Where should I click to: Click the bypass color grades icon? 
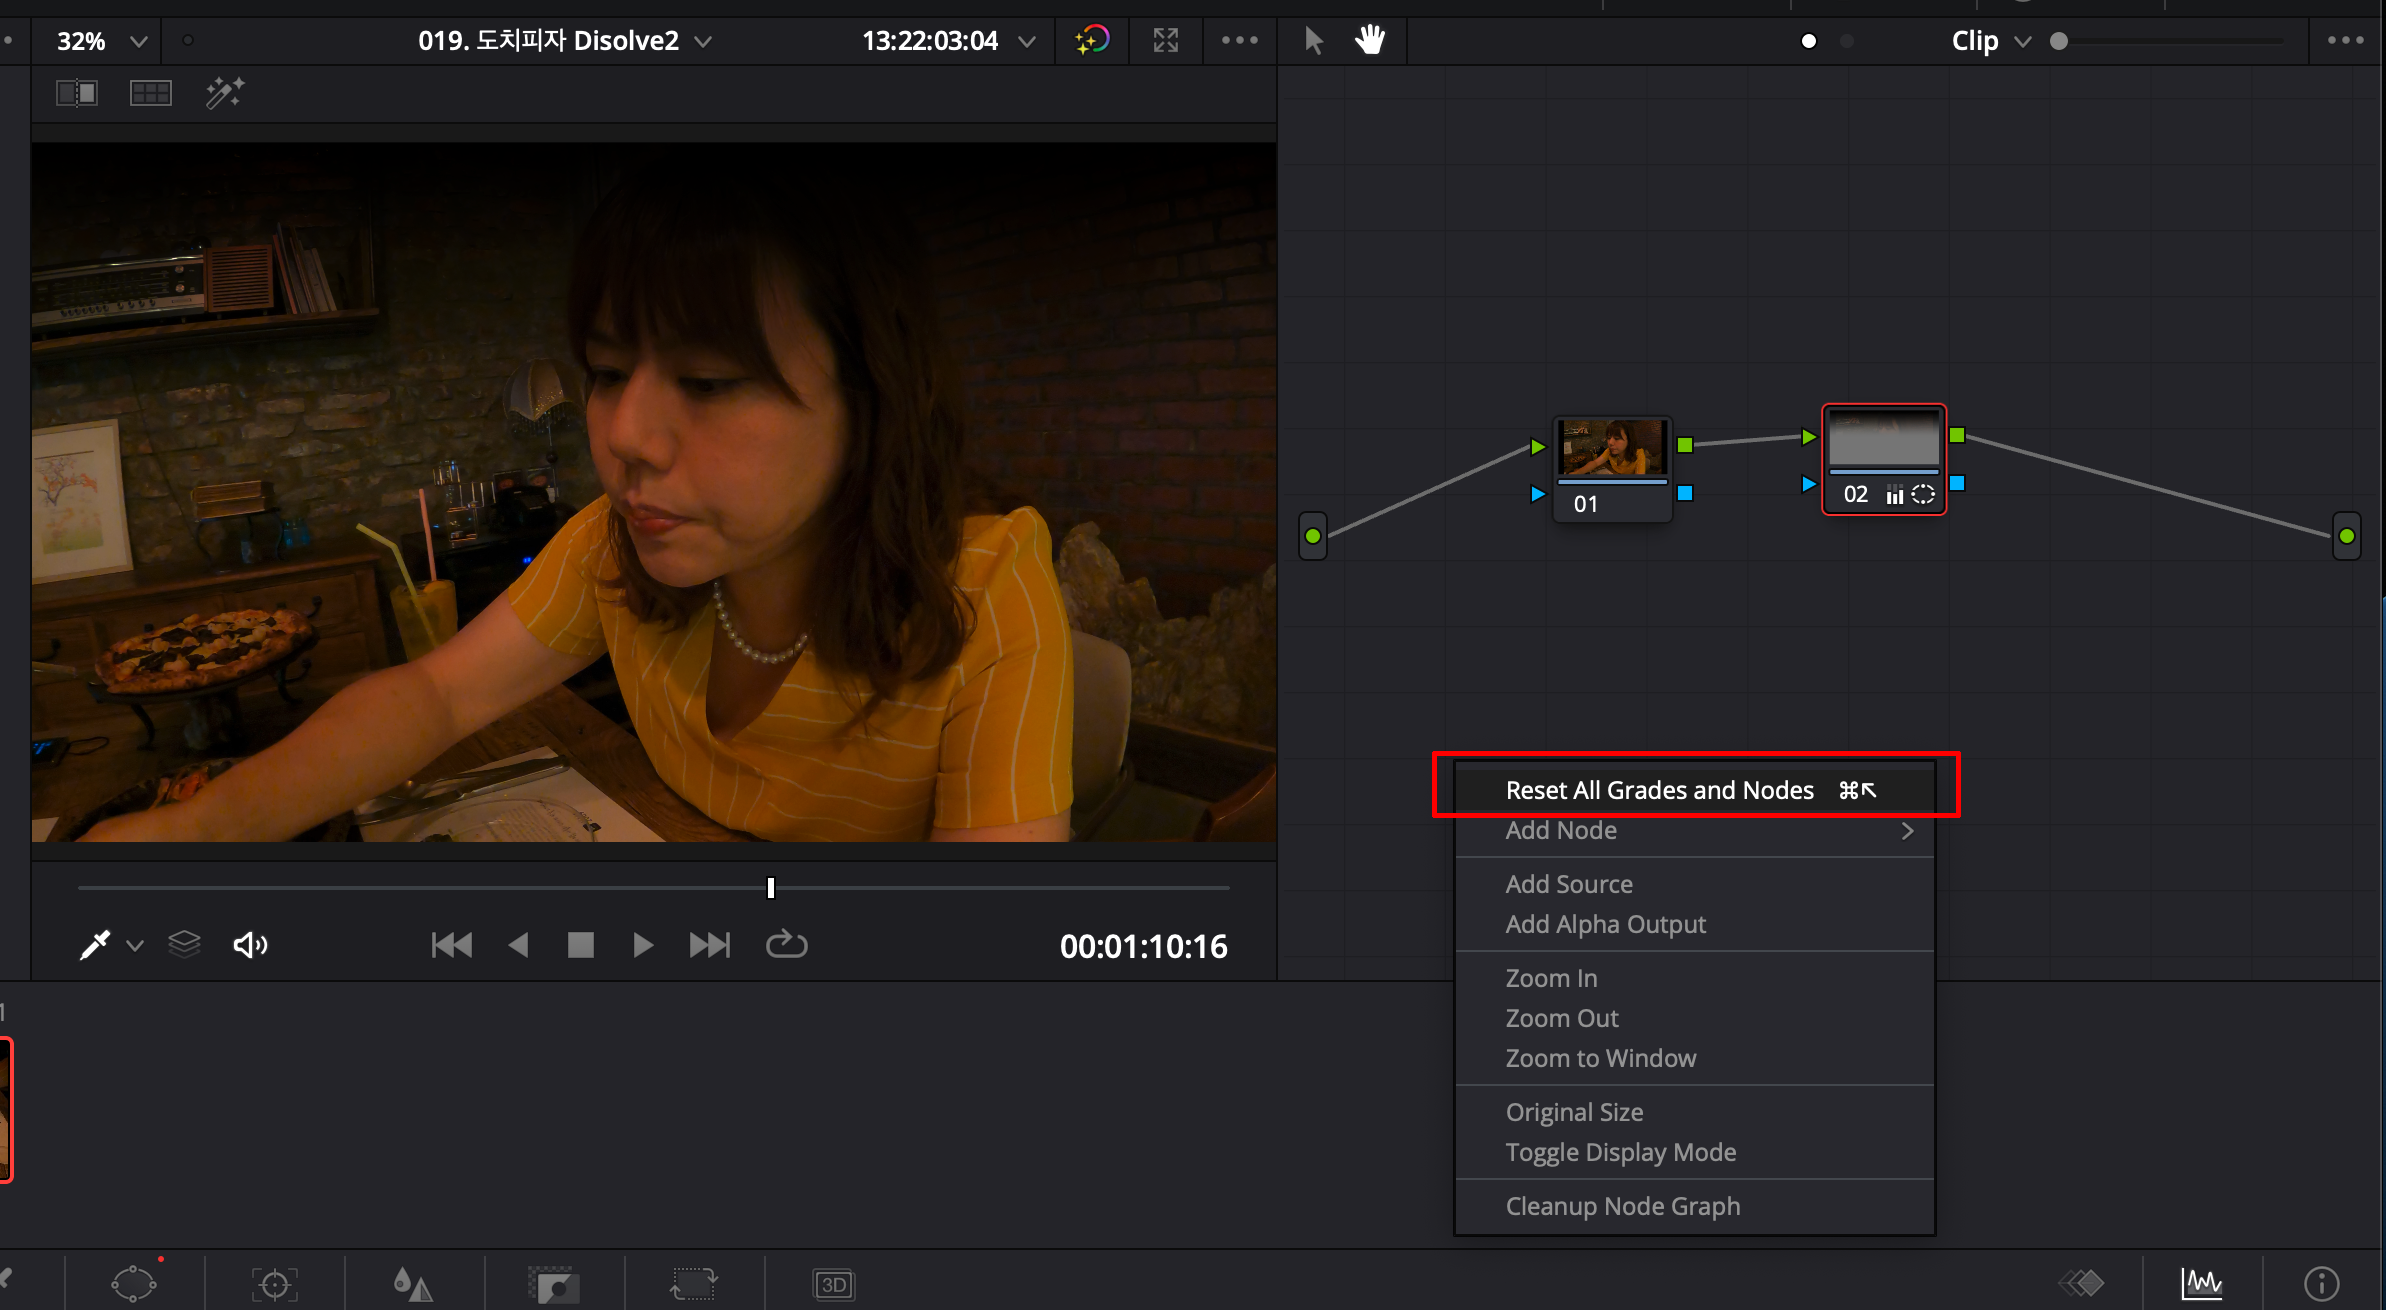click(x=1092, y=41)
